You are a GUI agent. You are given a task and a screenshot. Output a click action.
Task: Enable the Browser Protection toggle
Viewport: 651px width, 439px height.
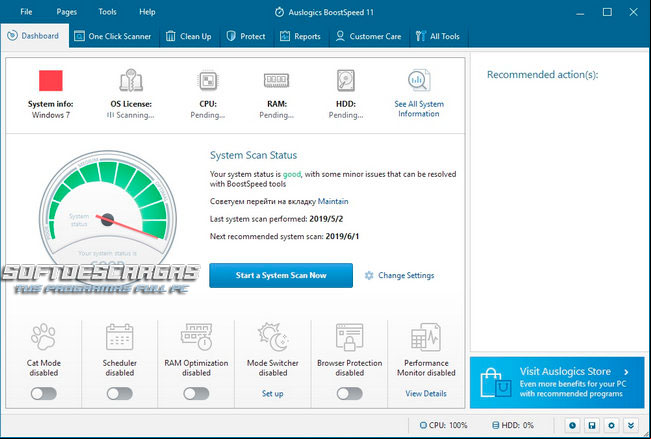point(350,393)
